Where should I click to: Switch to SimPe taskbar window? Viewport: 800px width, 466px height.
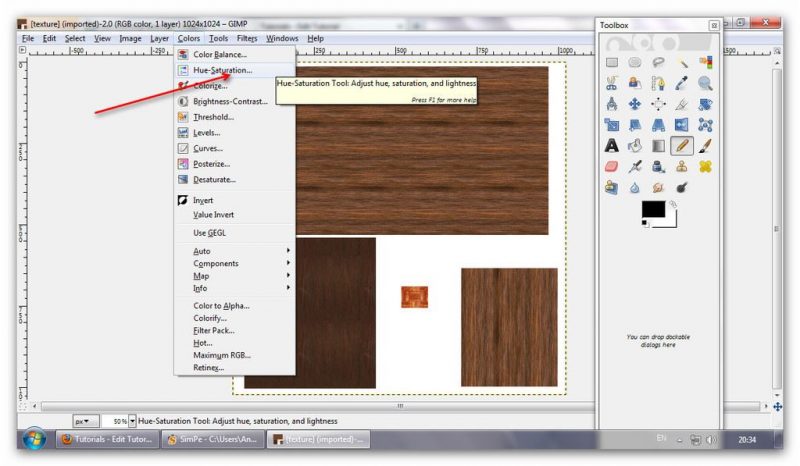click(212, 439)
